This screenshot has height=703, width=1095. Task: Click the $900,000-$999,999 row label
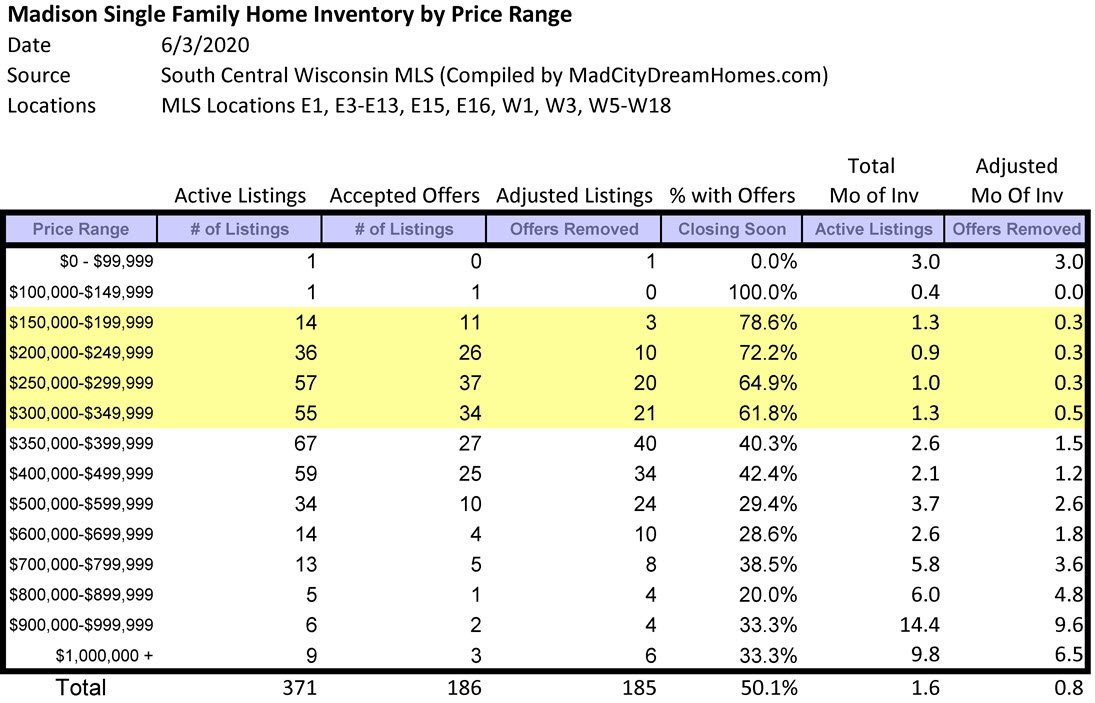pyautogui.click(x=81, y=625)
